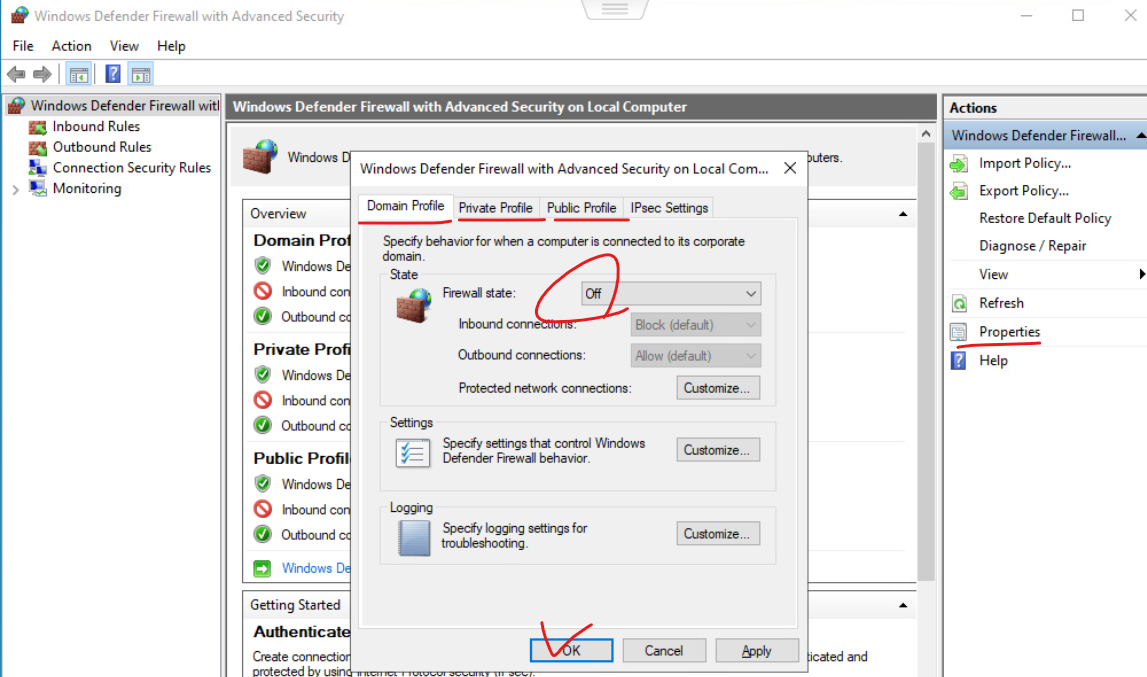Click Refresh in the Actions pane

coord(1001,303)
